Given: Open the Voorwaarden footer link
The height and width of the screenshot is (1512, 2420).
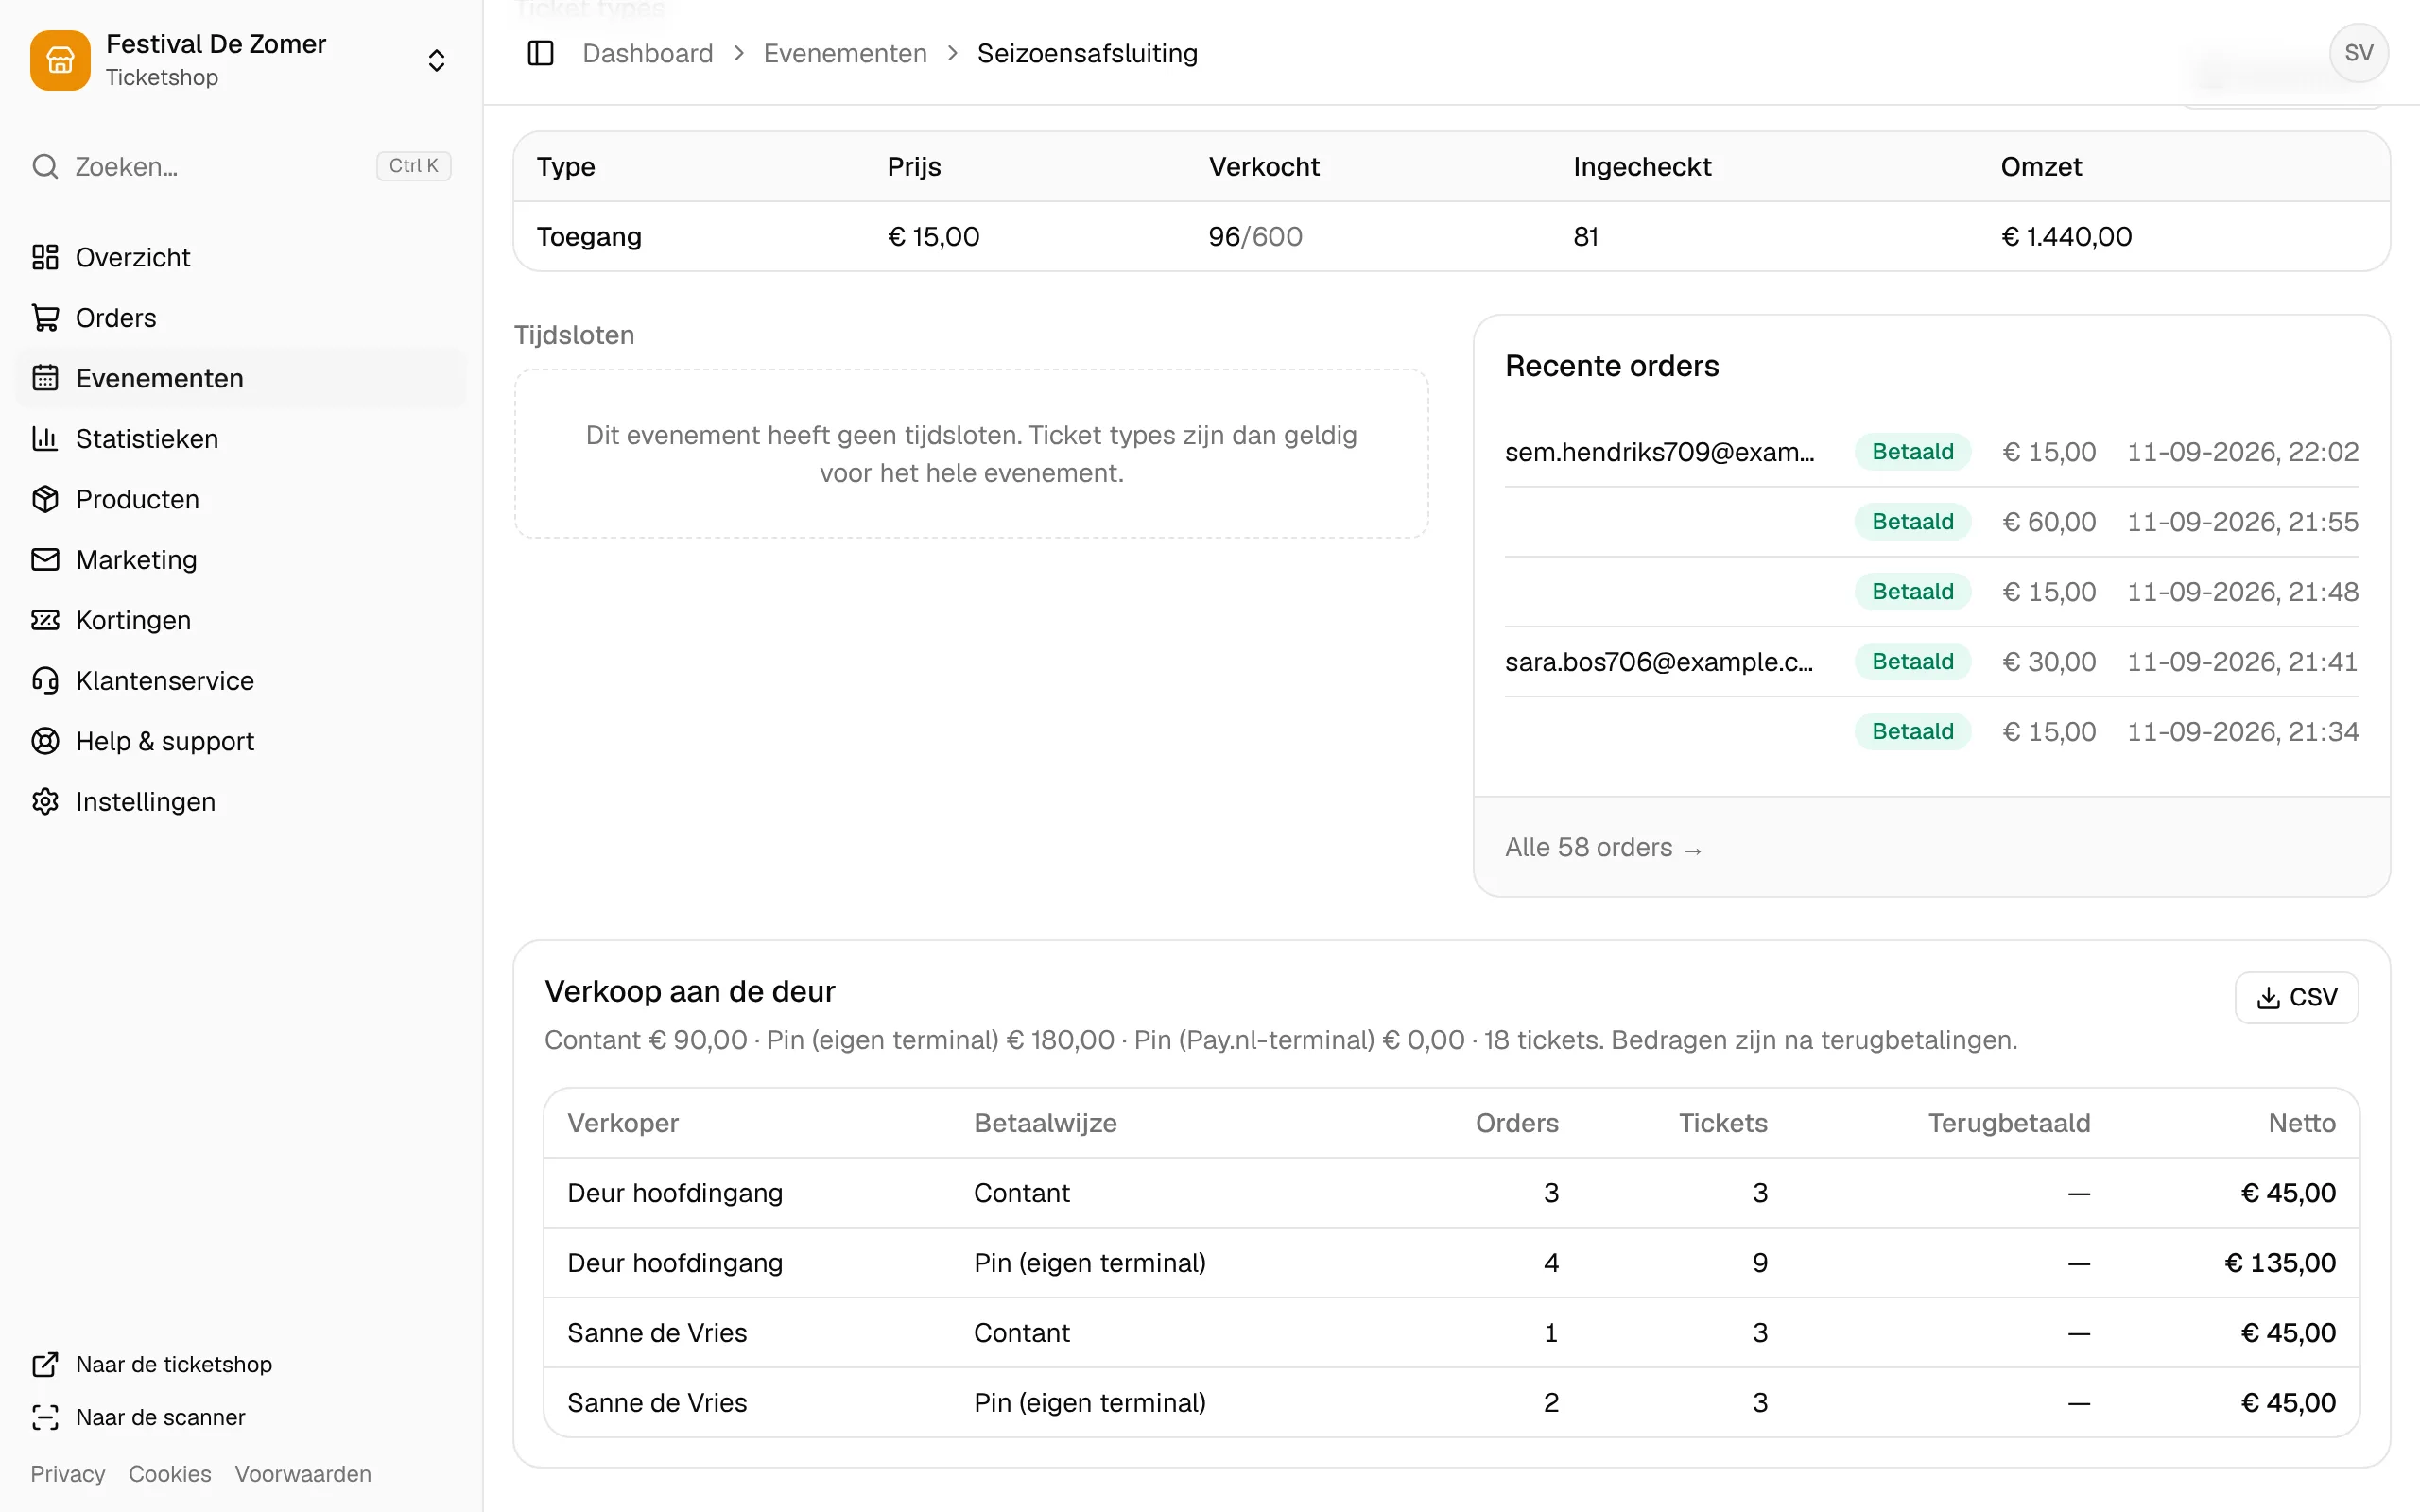Looking at the screenshot, I should coord(303,1474).
